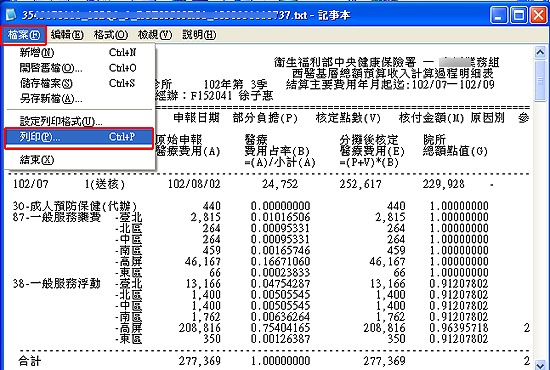Open the 說明(H) help menu
Viewport: 550px width, 370px height.
pos(199,35)
